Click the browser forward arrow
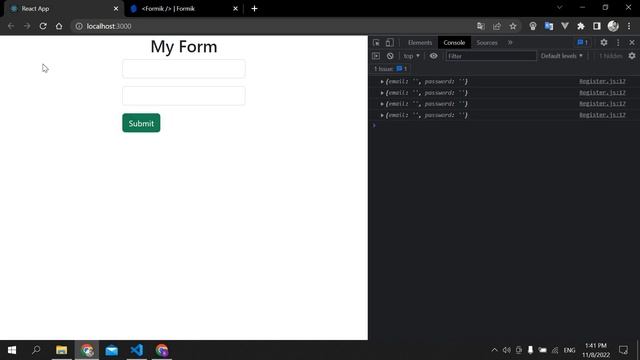The height and width of the screenshot is (360, 640). pyautogui.click(x=27, y=26)
